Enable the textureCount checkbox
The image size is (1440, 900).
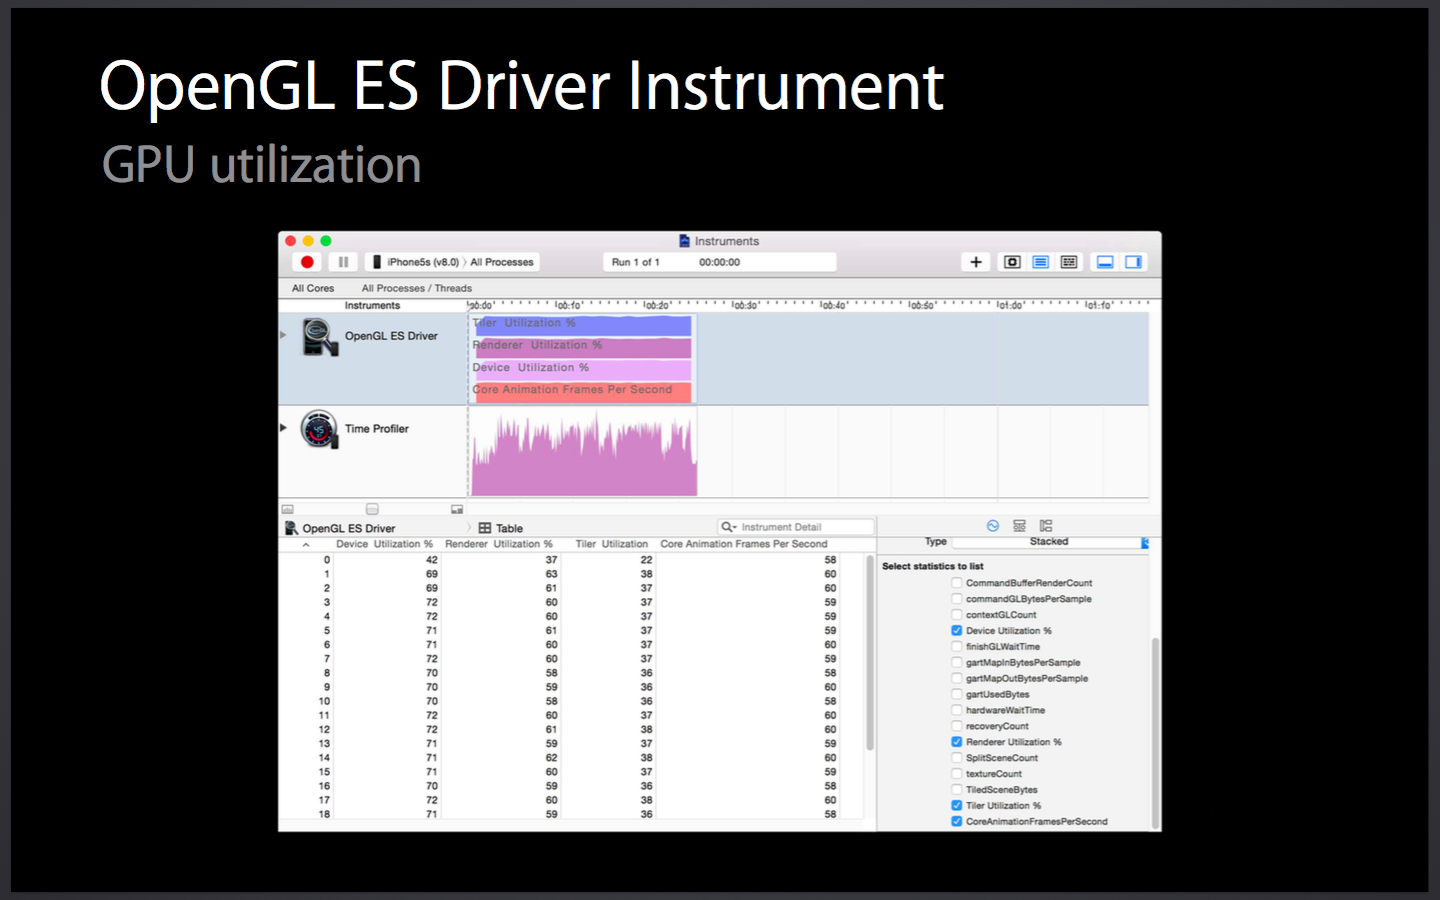(957, 774)
